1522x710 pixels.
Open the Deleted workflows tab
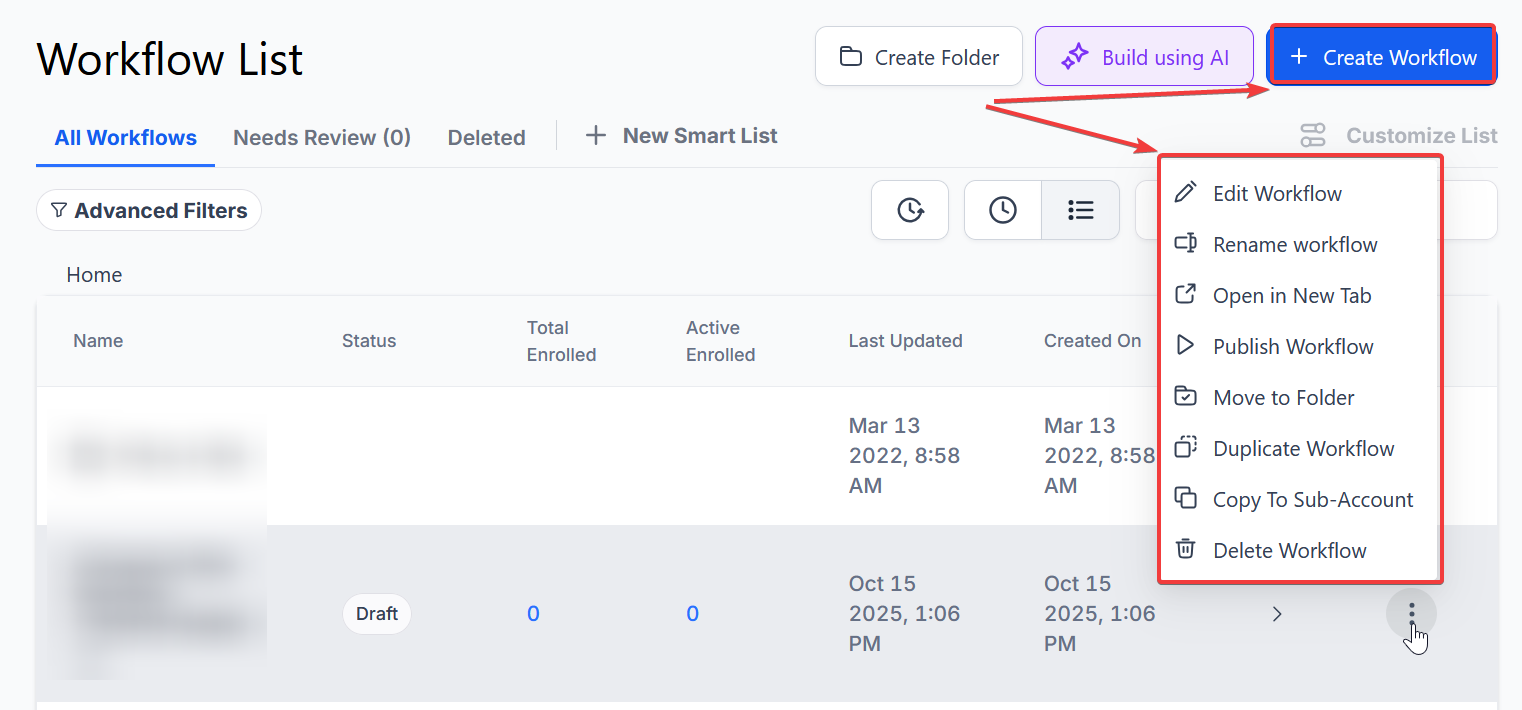pos(486,138)
